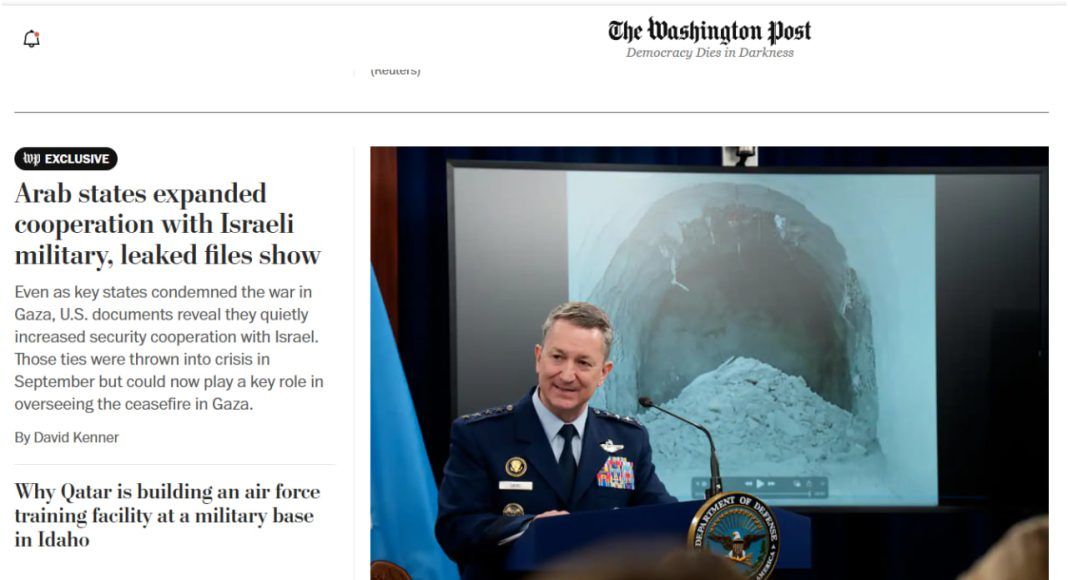Open the Arab states expanded cooperation headline
Viewport: 1068px width, 580px height.
(x=168, y=224)
